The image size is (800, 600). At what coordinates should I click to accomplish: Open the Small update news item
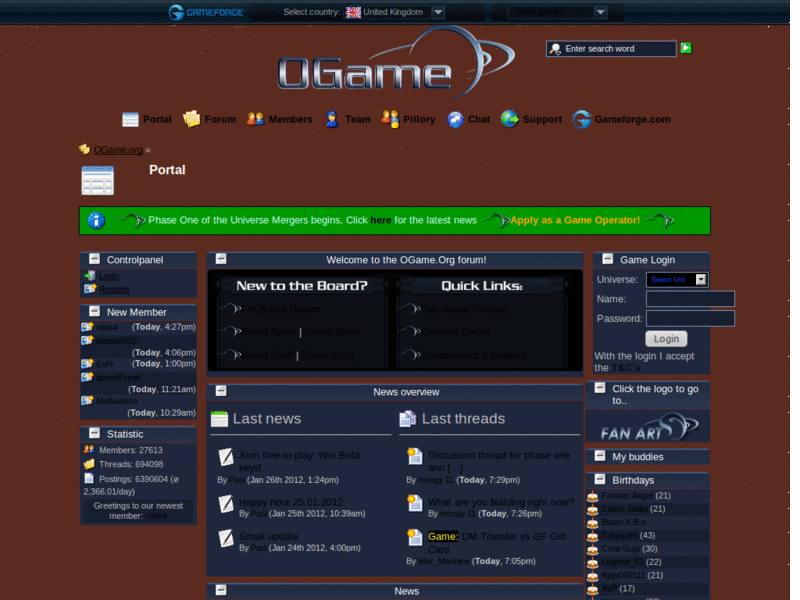click(x=268, y=536)
